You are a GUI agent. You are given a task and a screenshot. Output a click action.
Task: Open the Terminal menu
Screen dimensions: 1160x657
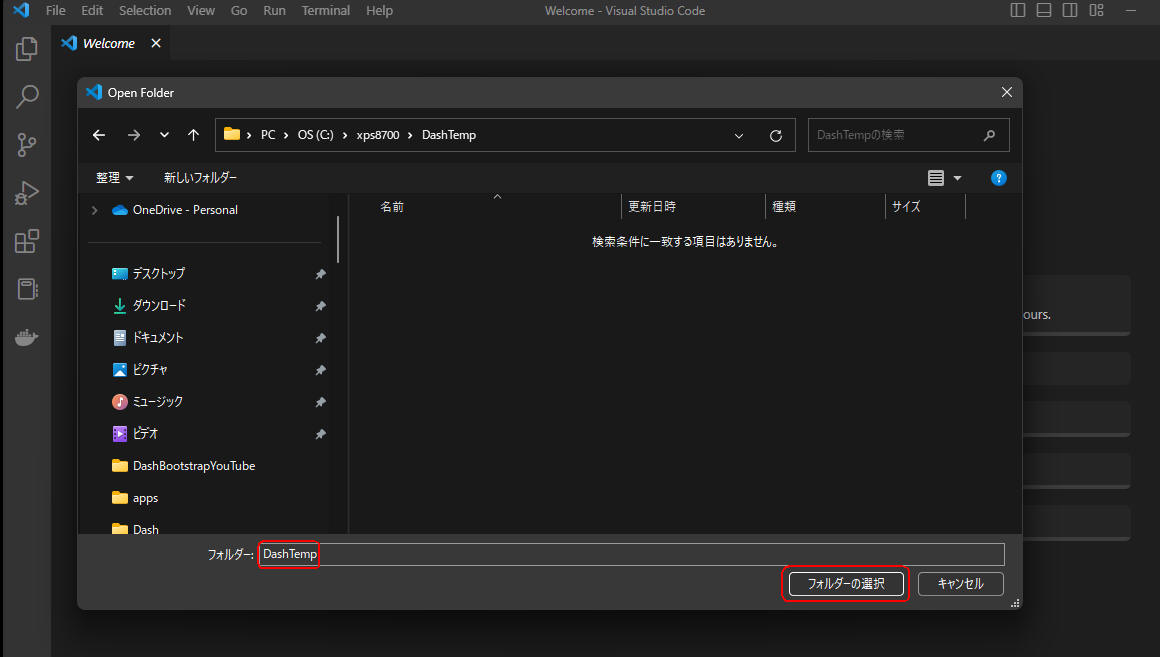click(326, 10)
